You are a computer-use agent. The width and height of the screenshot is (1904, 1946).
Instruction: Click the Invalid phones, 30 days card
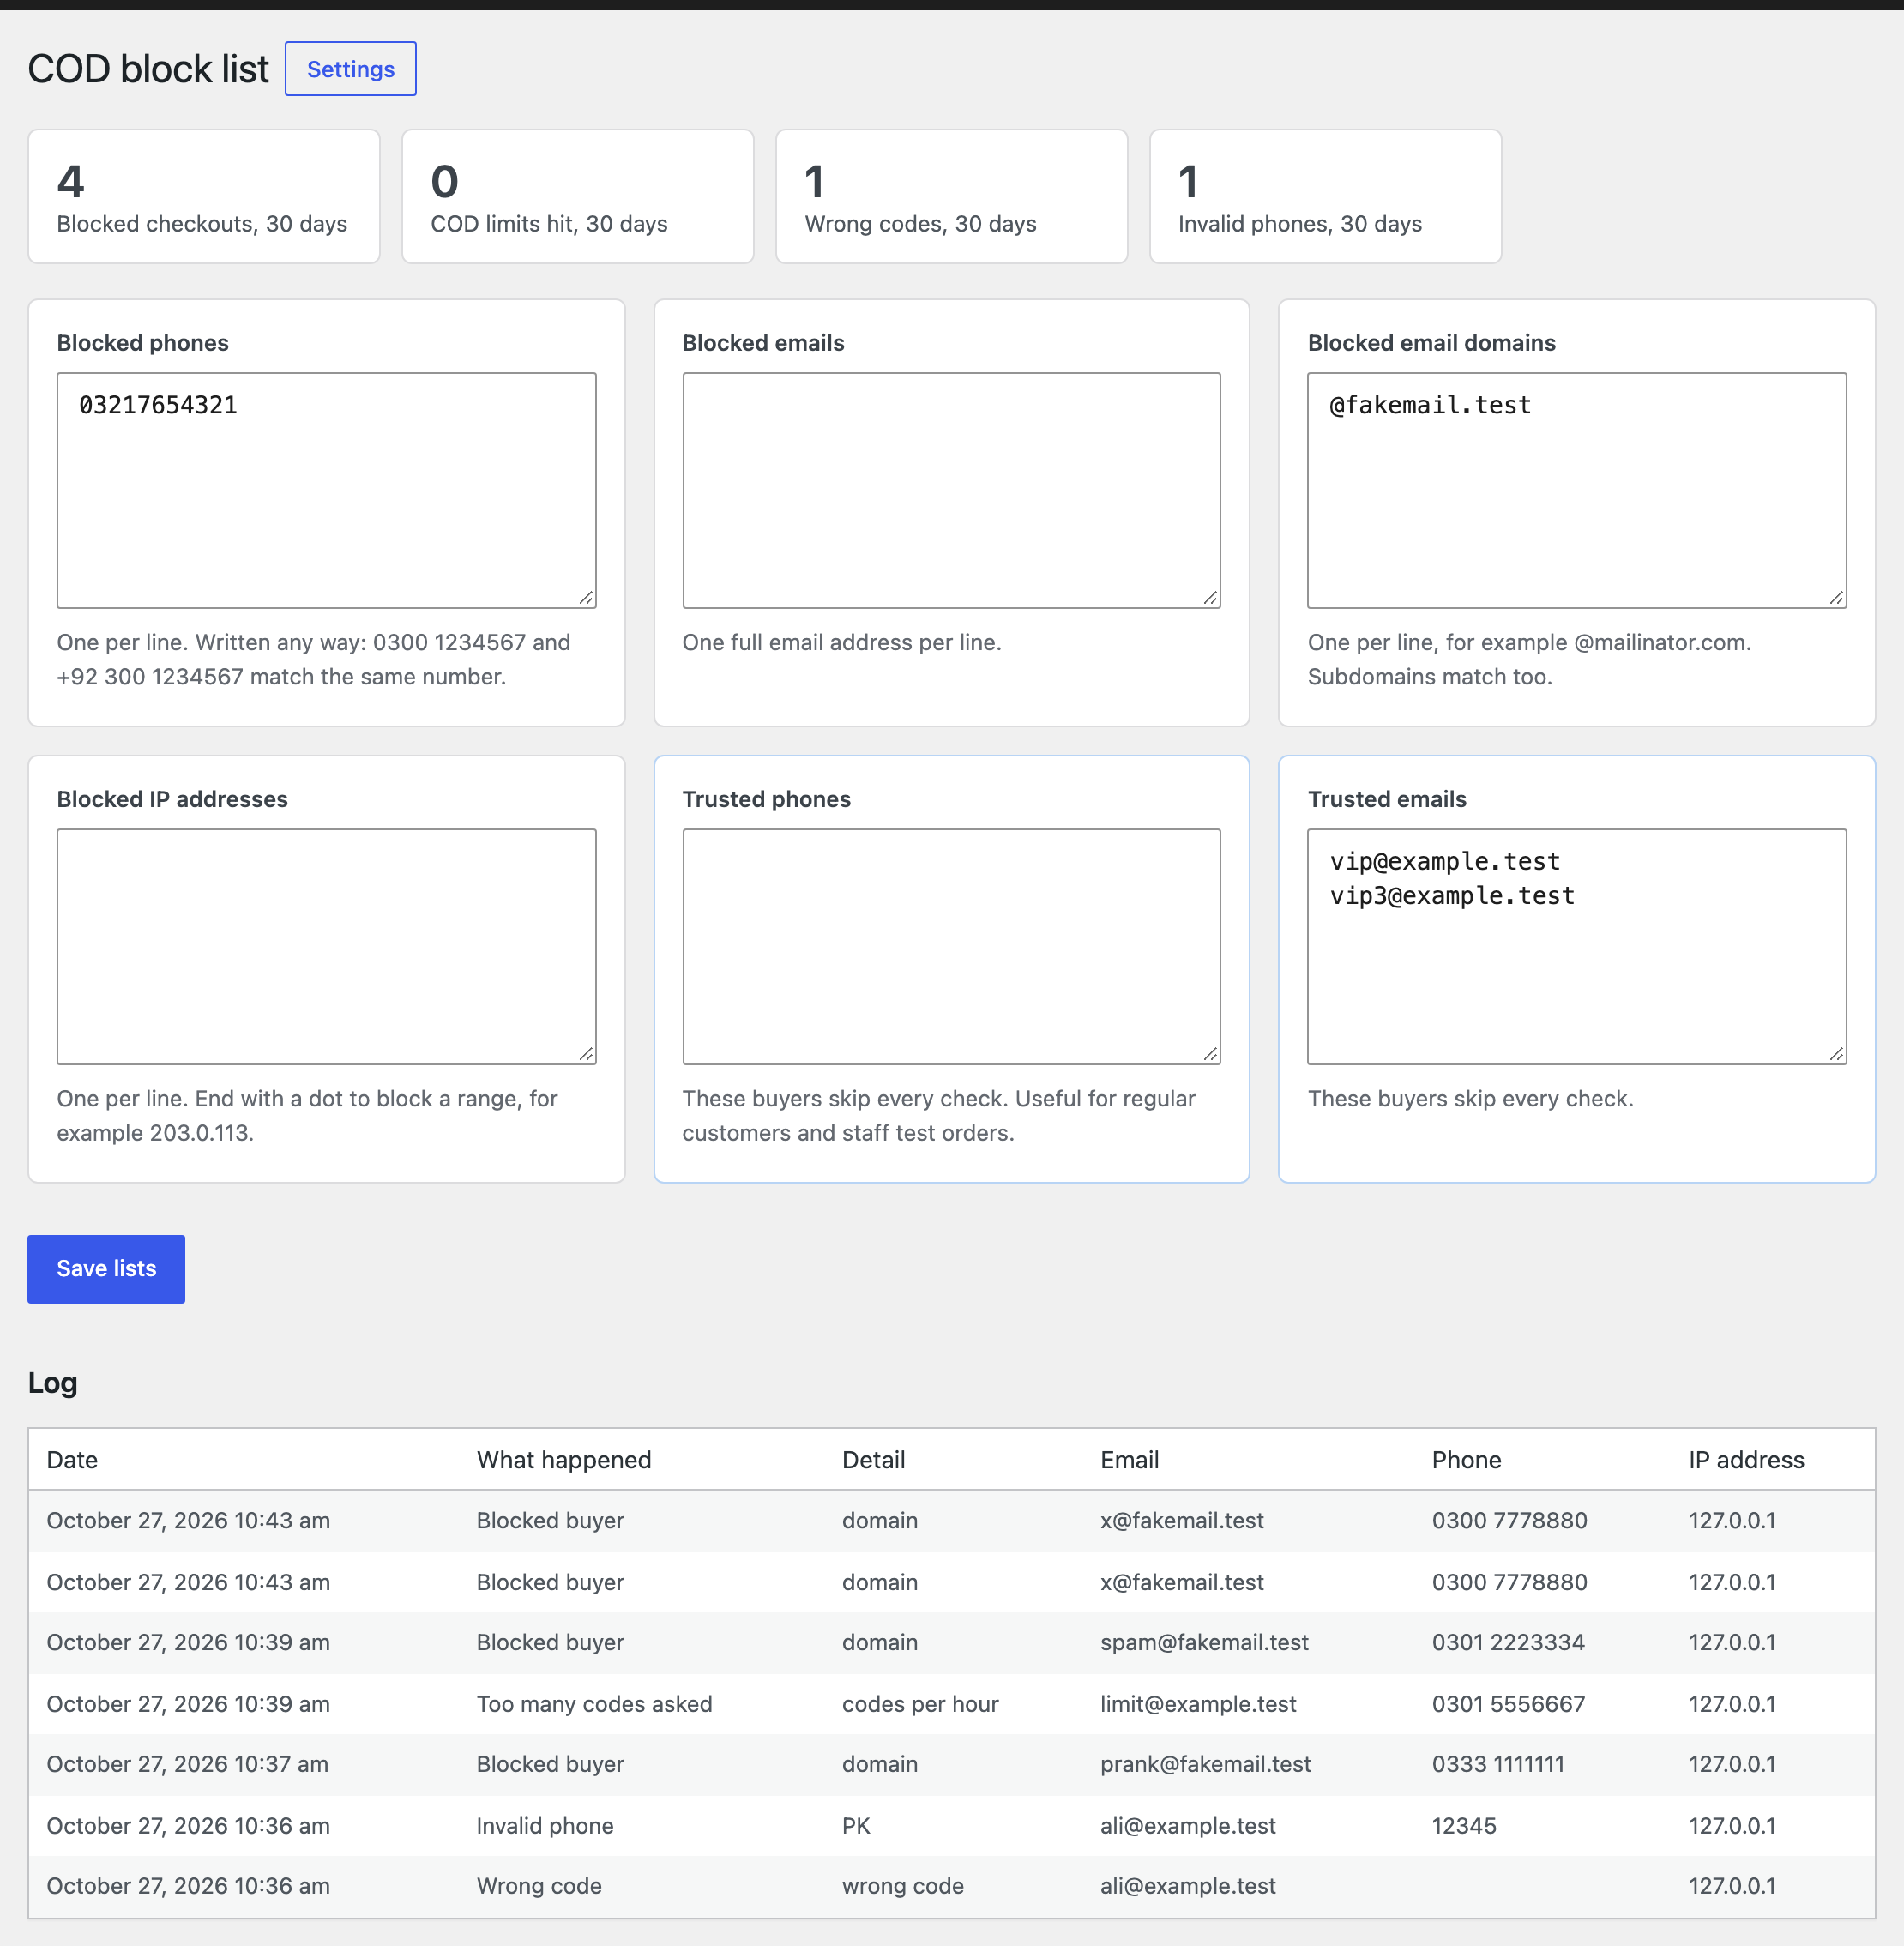[1325, 196]
